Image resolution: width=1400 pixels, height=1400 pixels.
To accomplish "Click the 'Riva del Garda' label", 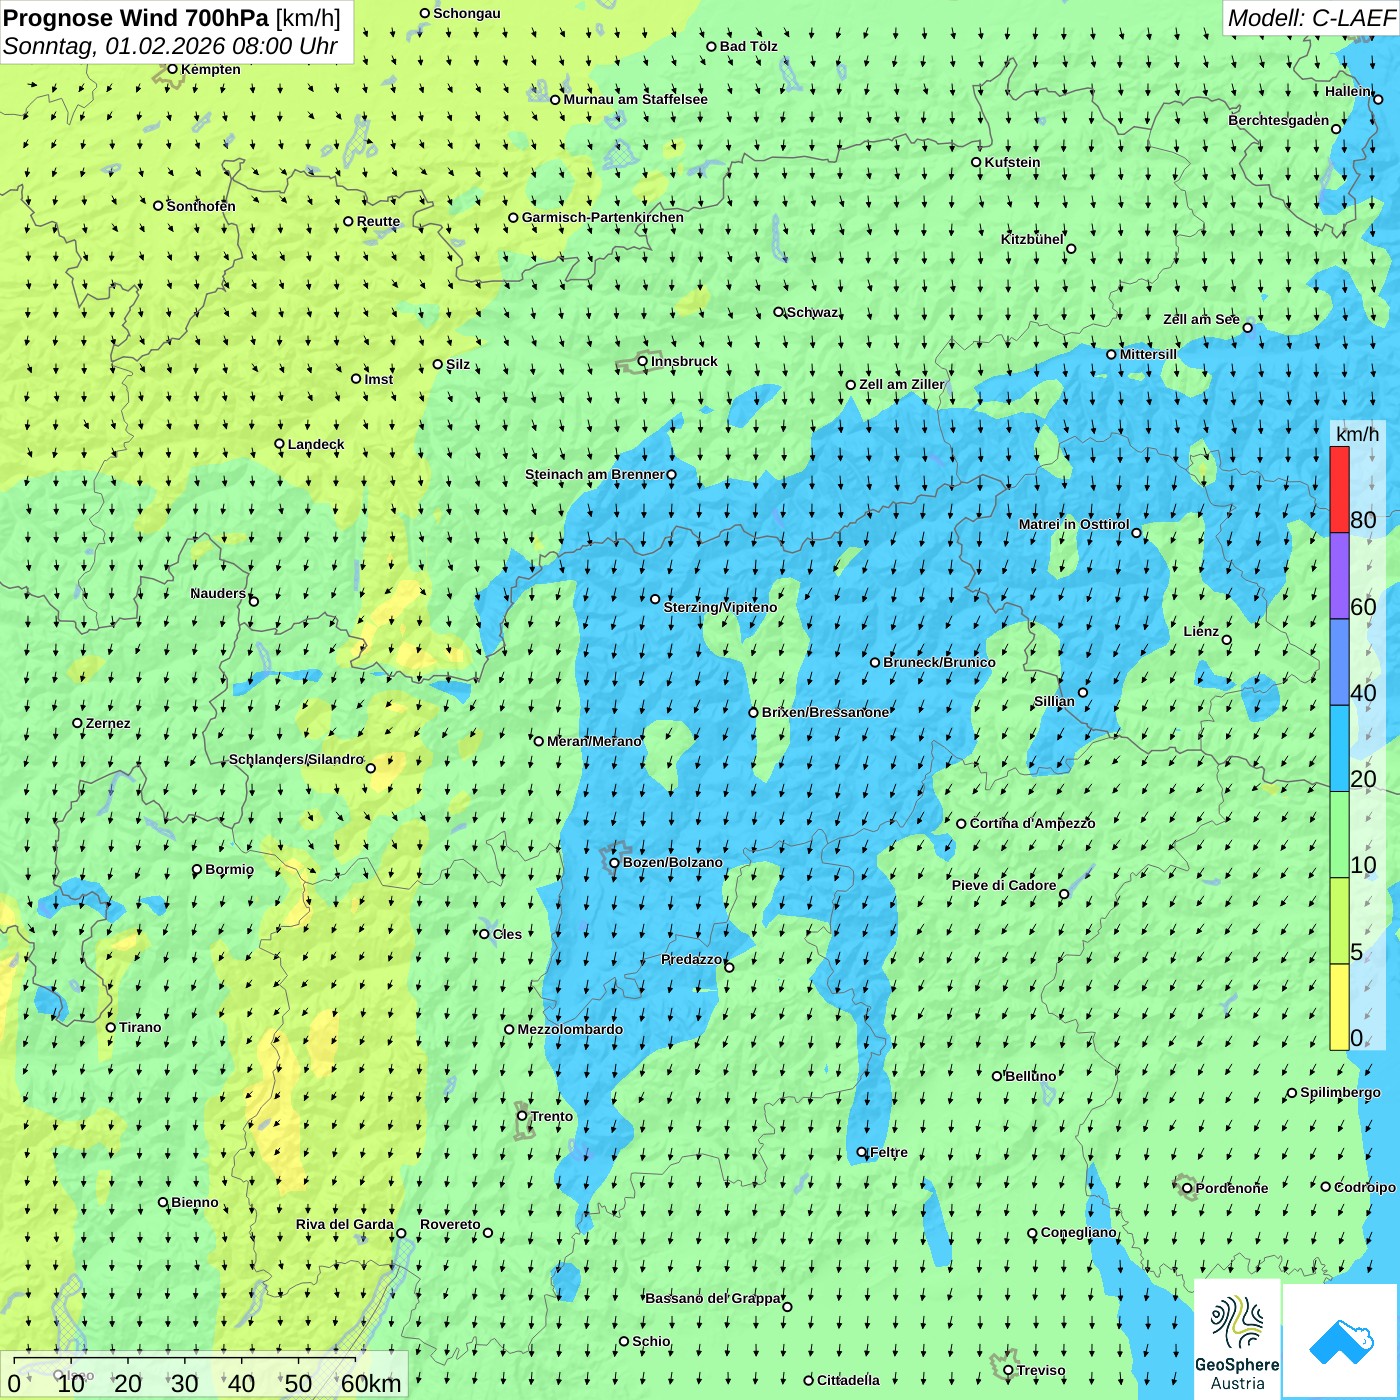I will (345, 1224).
